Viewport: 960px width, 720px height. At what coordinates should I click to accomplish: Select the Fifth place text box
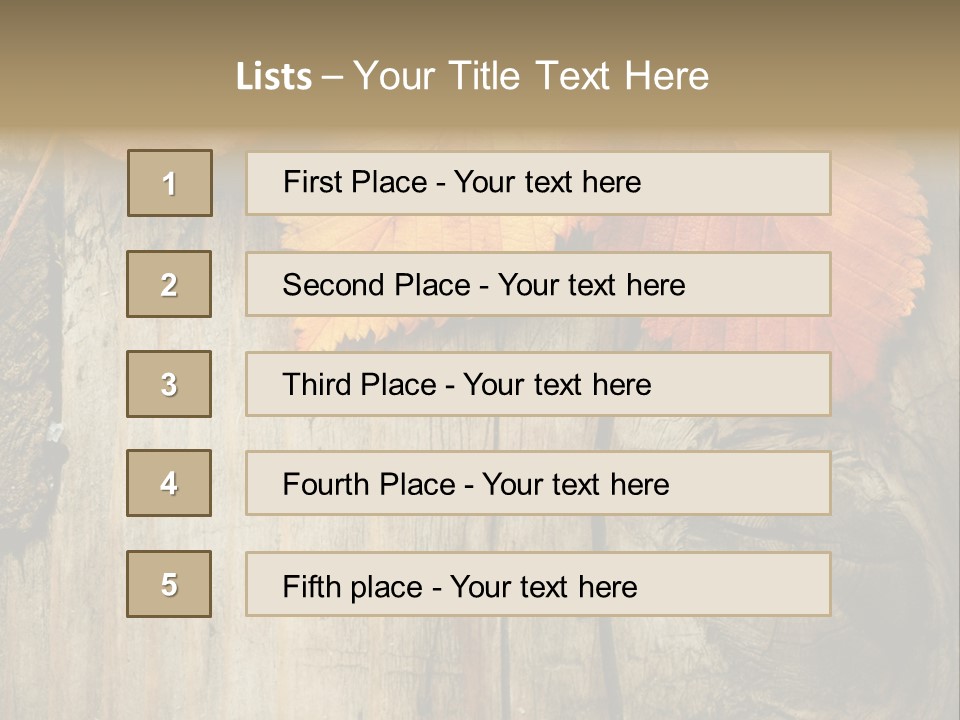coord(538,585)
